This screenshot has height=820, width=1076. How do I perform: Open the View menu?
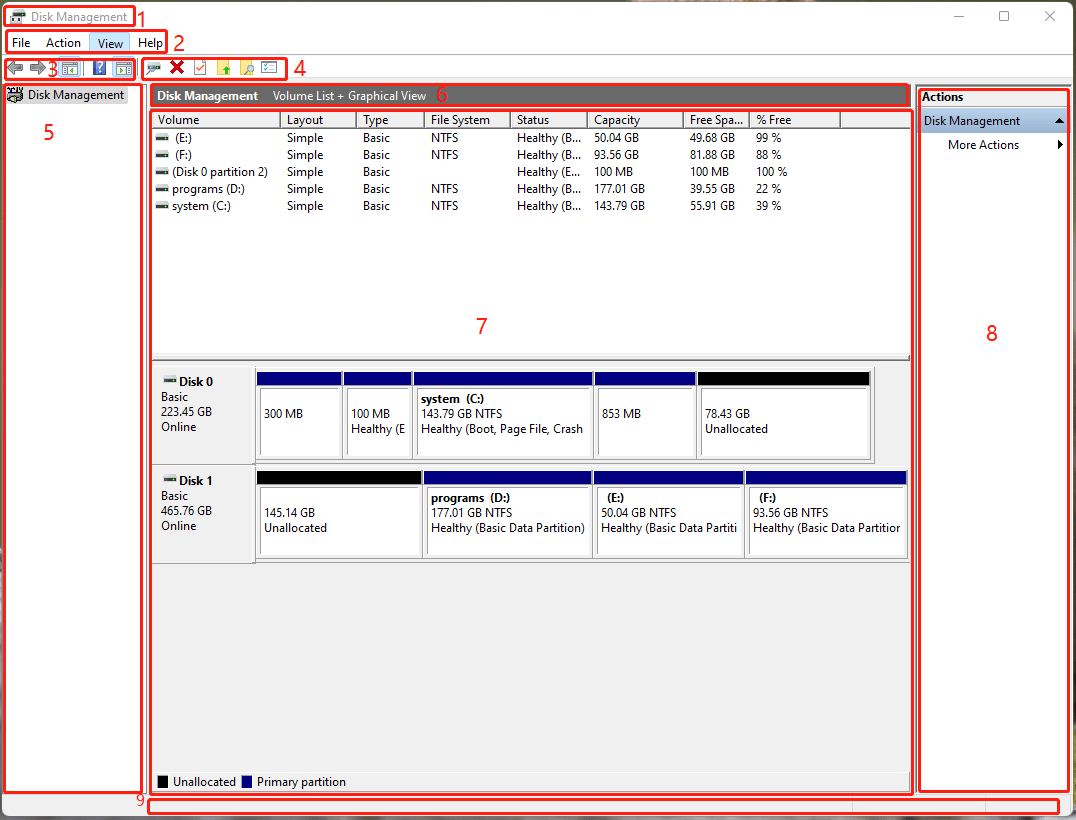click(x=110, y=43)
